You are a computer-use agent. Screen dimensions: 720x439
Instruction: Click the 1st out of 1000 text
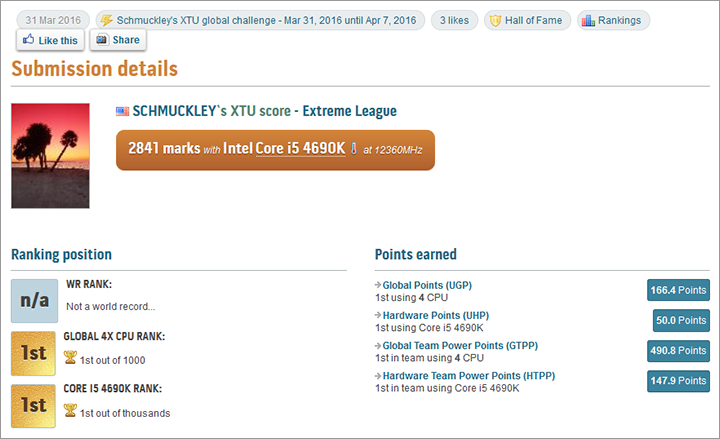(x=112, y=360)
